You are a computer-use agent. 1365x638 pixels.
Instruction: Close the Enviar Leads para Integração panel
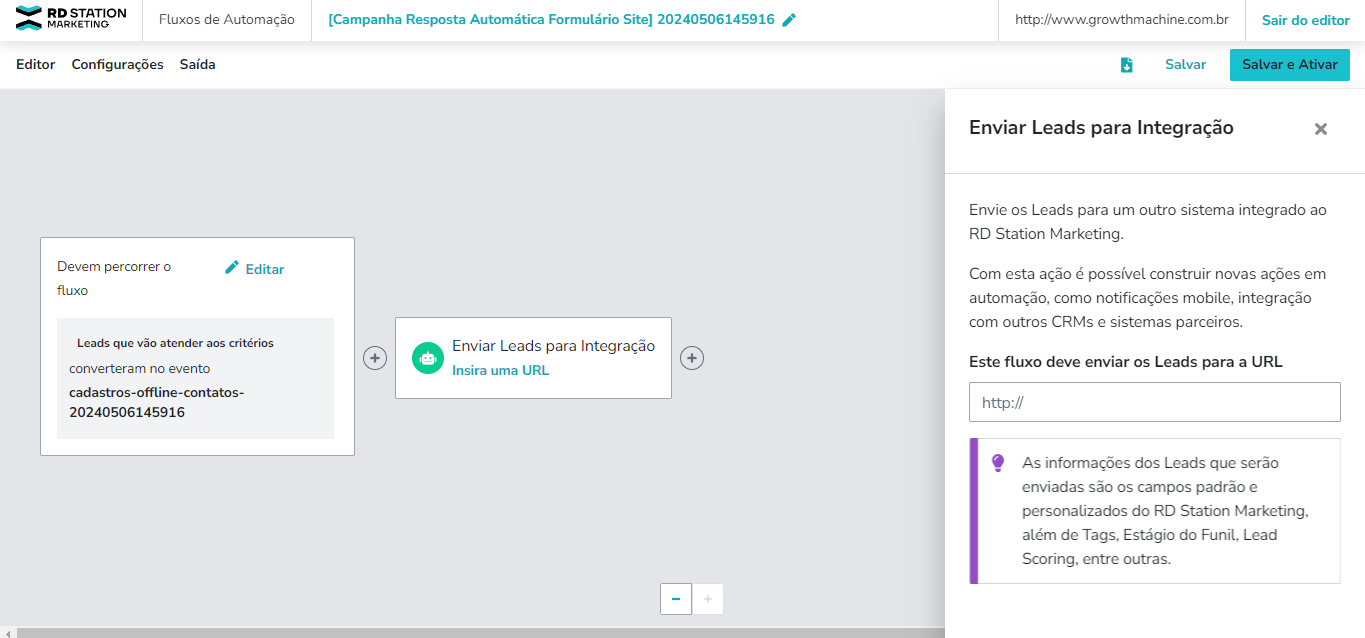pos(1320,129)
